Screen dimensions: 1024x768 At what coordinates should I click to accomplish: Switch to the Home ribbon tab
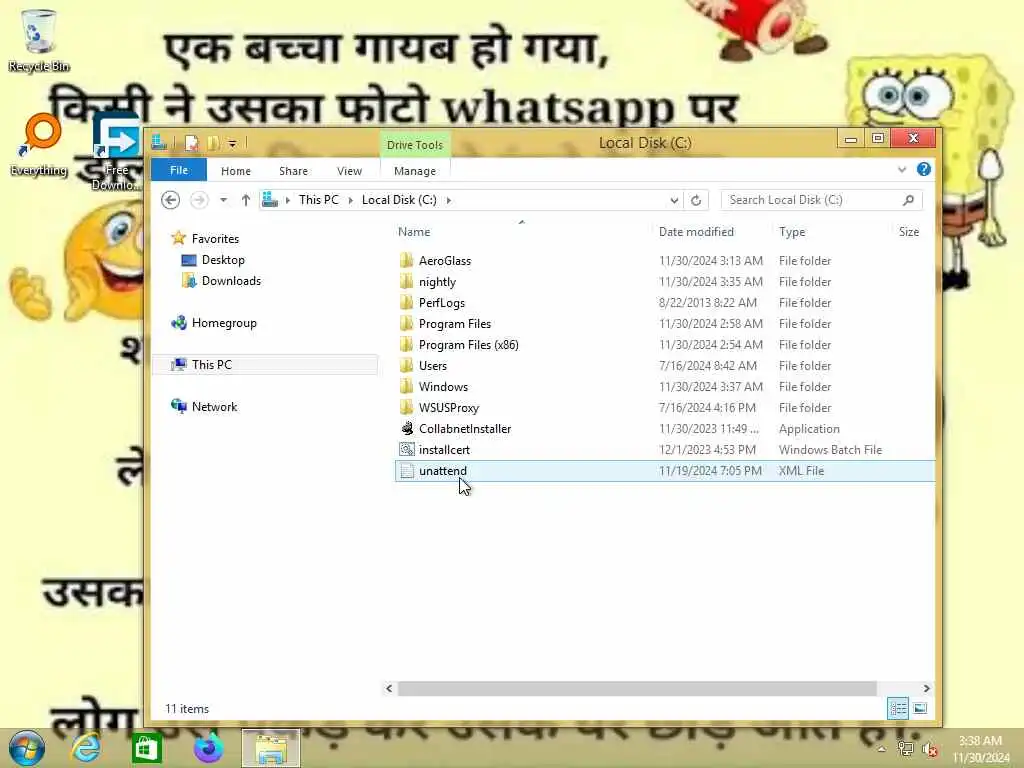tap(236, 170)
